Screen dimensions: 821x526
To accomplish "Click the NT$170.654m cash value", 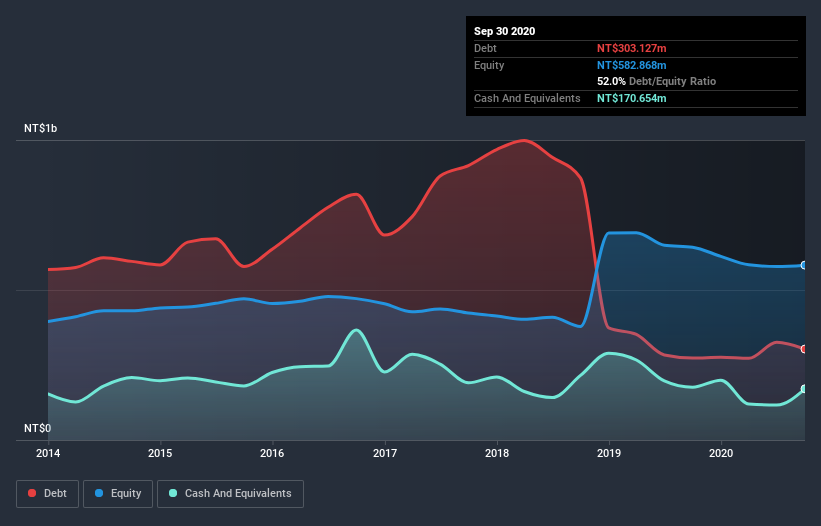I will (631, 98).
